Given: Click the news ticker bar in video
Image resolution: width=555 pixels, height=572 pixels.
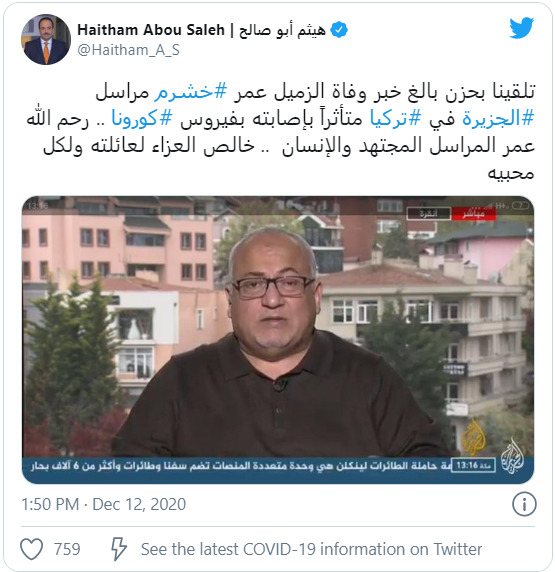Looking at the screenshot, I should point(278,466).
